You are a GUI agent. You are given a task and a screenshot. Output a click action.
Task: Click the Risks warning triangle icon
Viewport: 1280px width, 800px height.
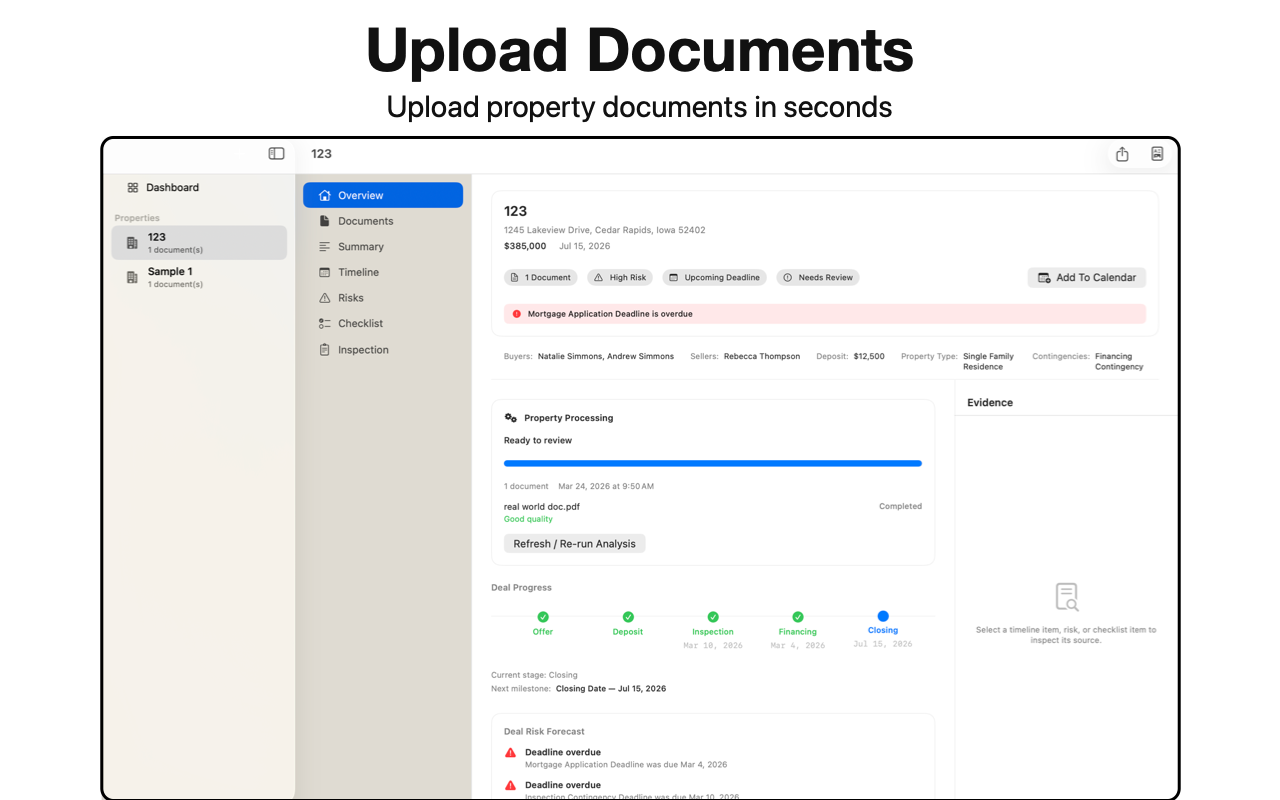point(324,298)
